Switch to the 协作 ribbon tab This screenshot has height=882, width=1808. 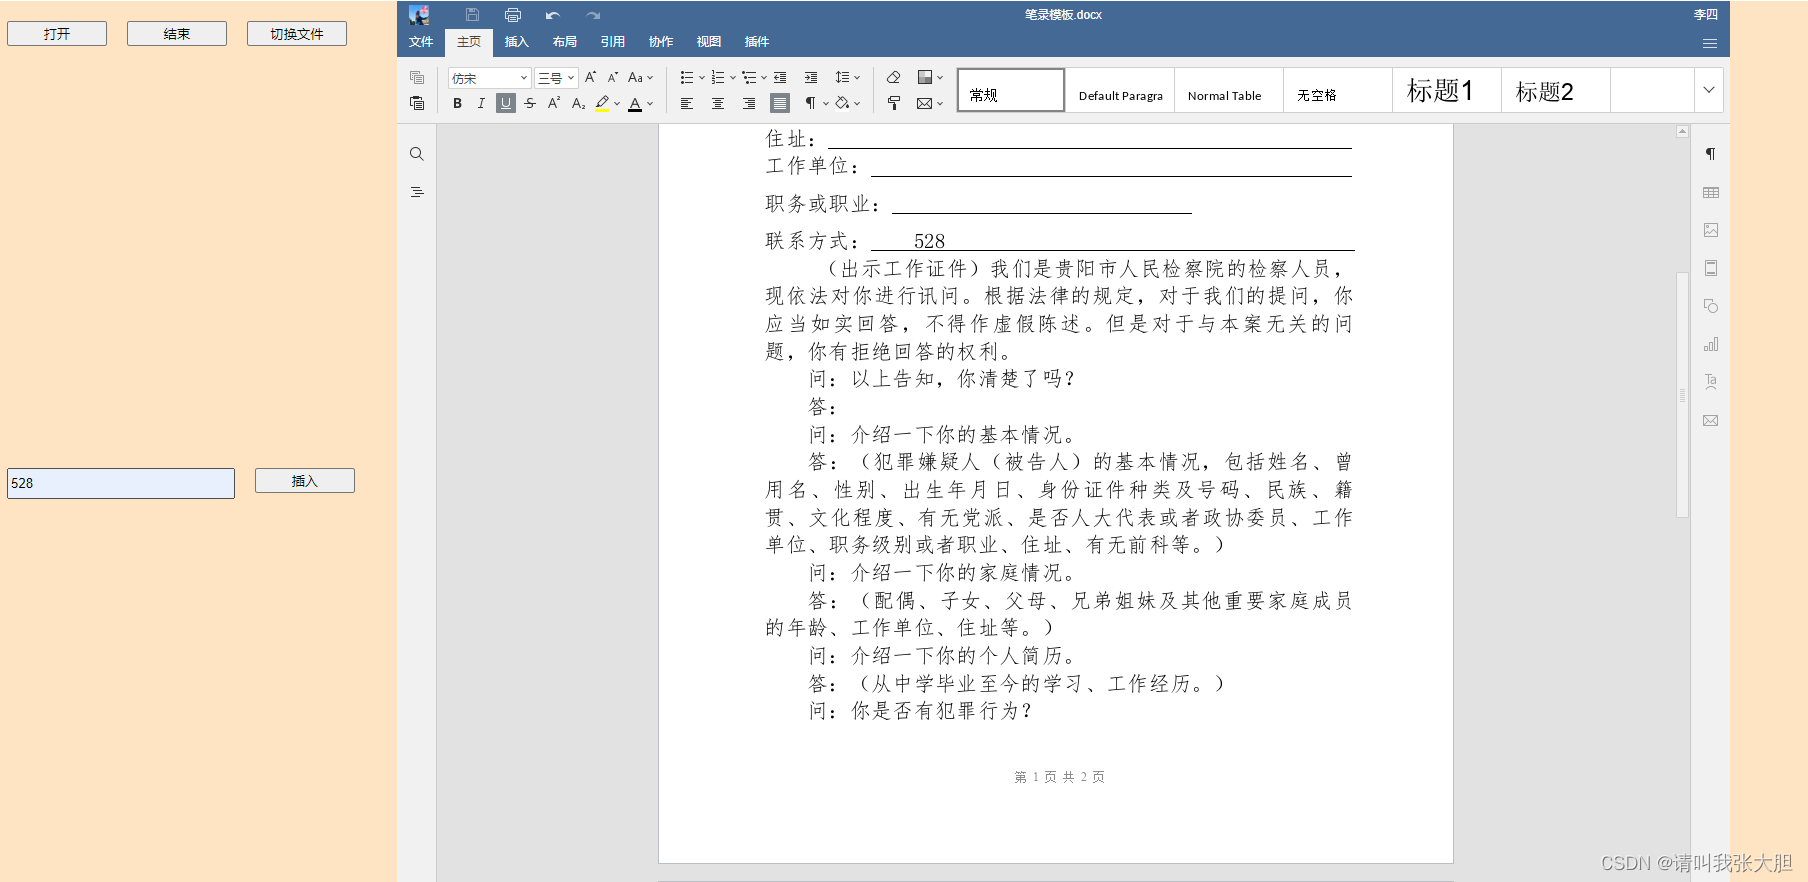[661, 42]
